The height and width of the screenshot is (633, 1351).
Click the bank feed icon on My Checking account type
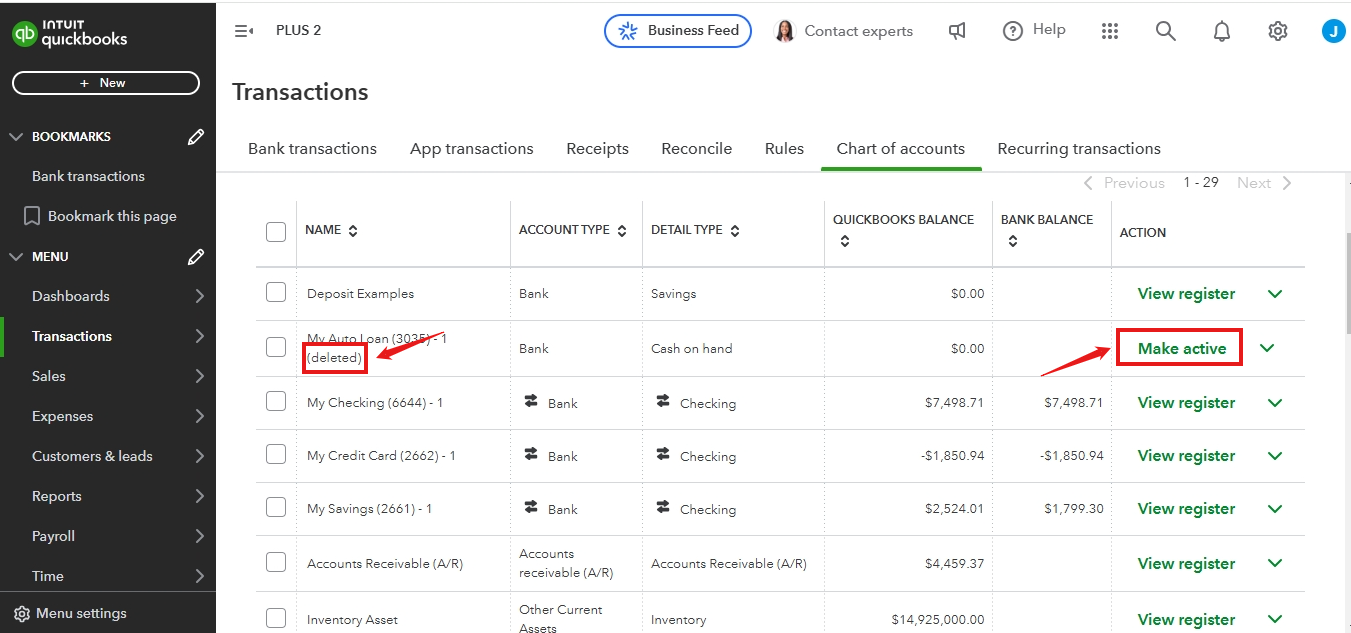531,400
